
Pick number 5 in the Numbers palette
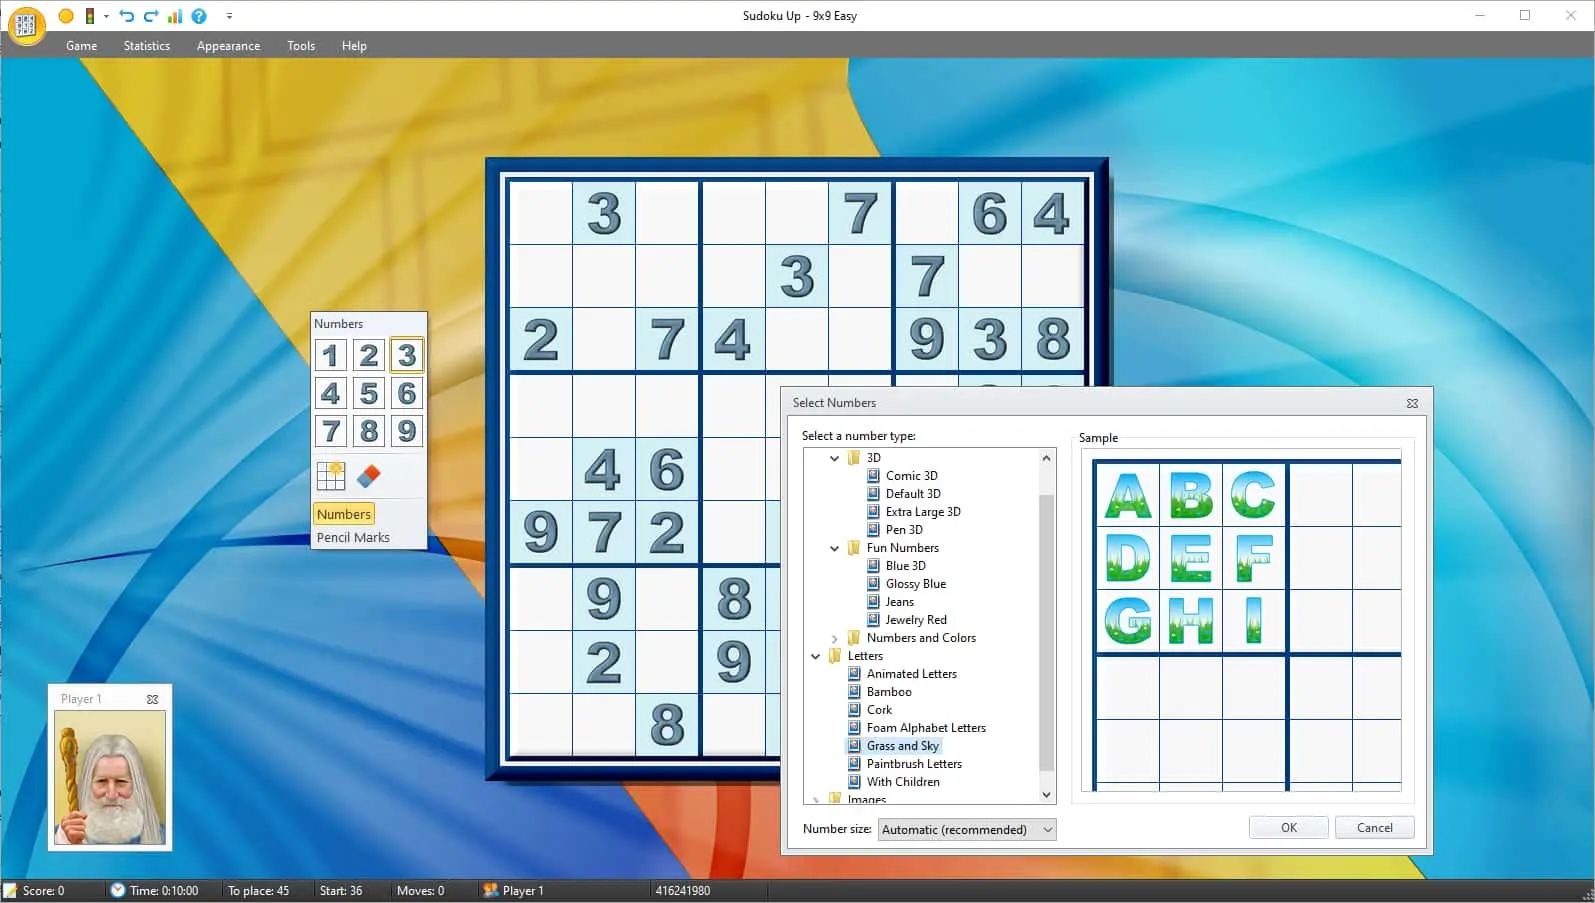point(369,393)
